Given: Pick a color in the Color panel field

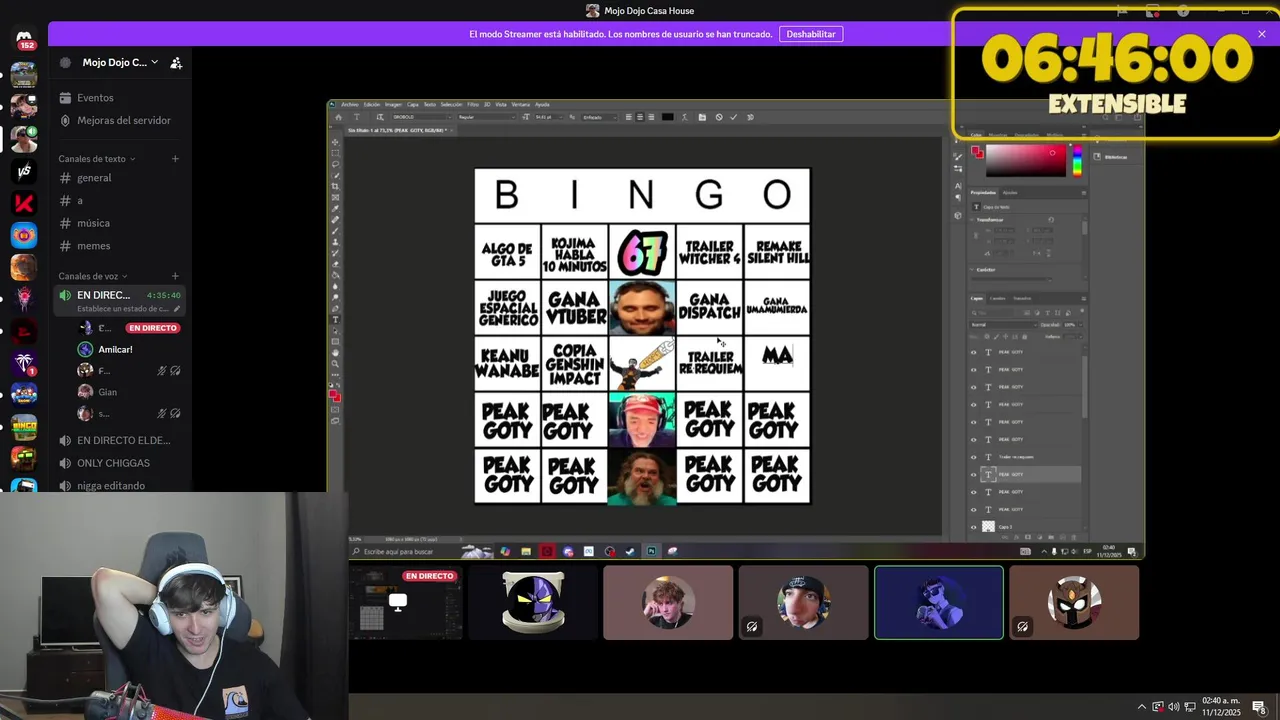Looking at the screenshot, I should [1026, 160].
